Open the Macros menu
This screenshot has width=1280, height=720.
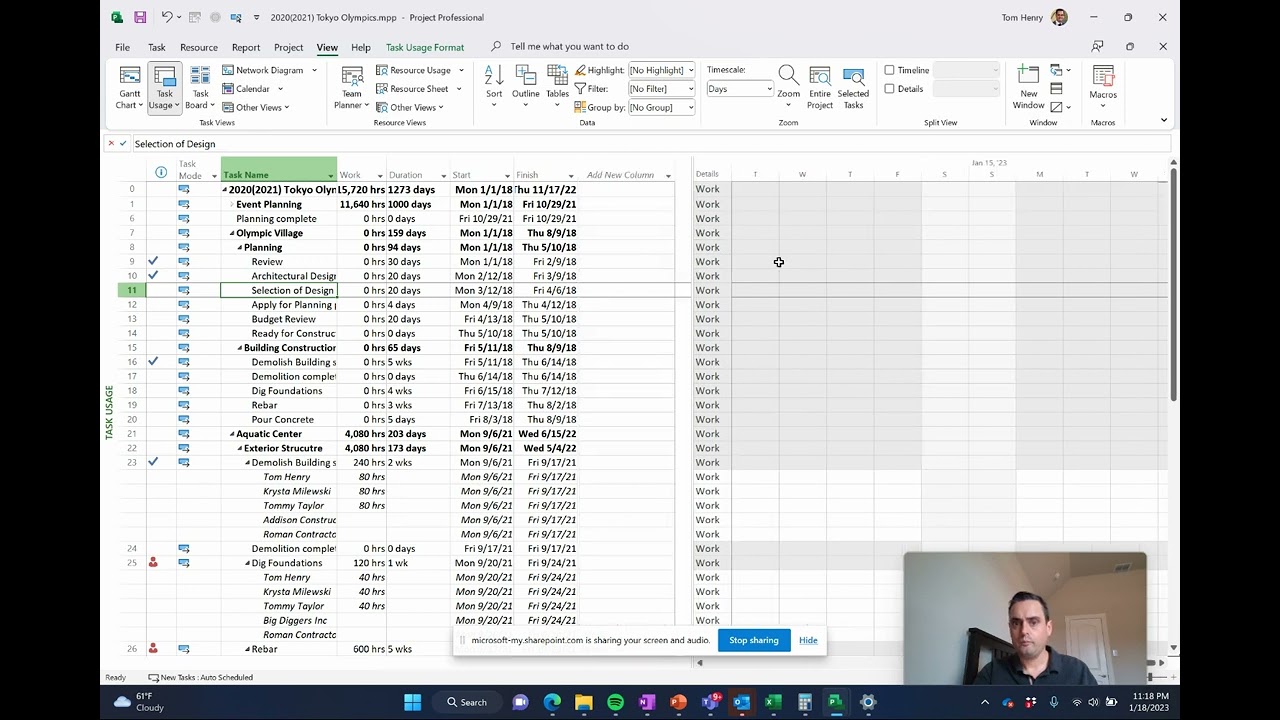1103,88
